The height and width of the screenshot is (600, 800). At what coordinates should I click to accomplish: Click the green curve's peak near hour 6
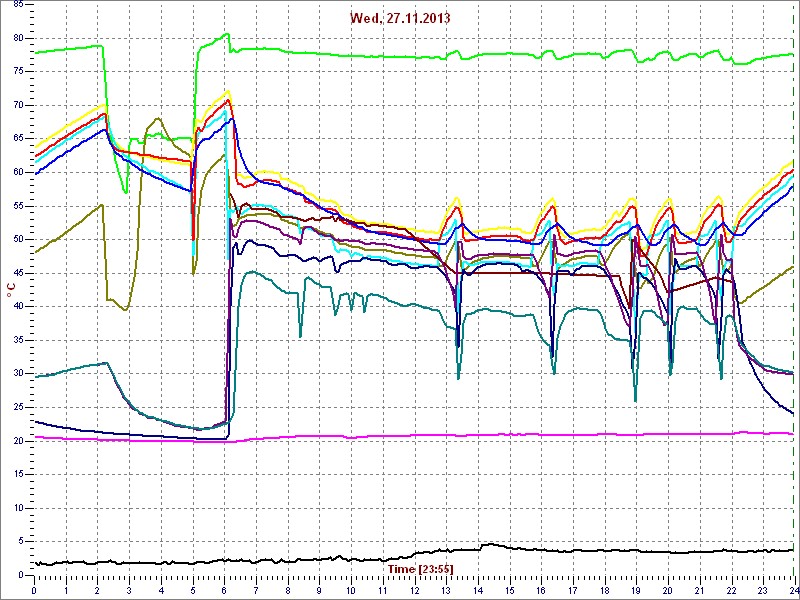[227, 35]
